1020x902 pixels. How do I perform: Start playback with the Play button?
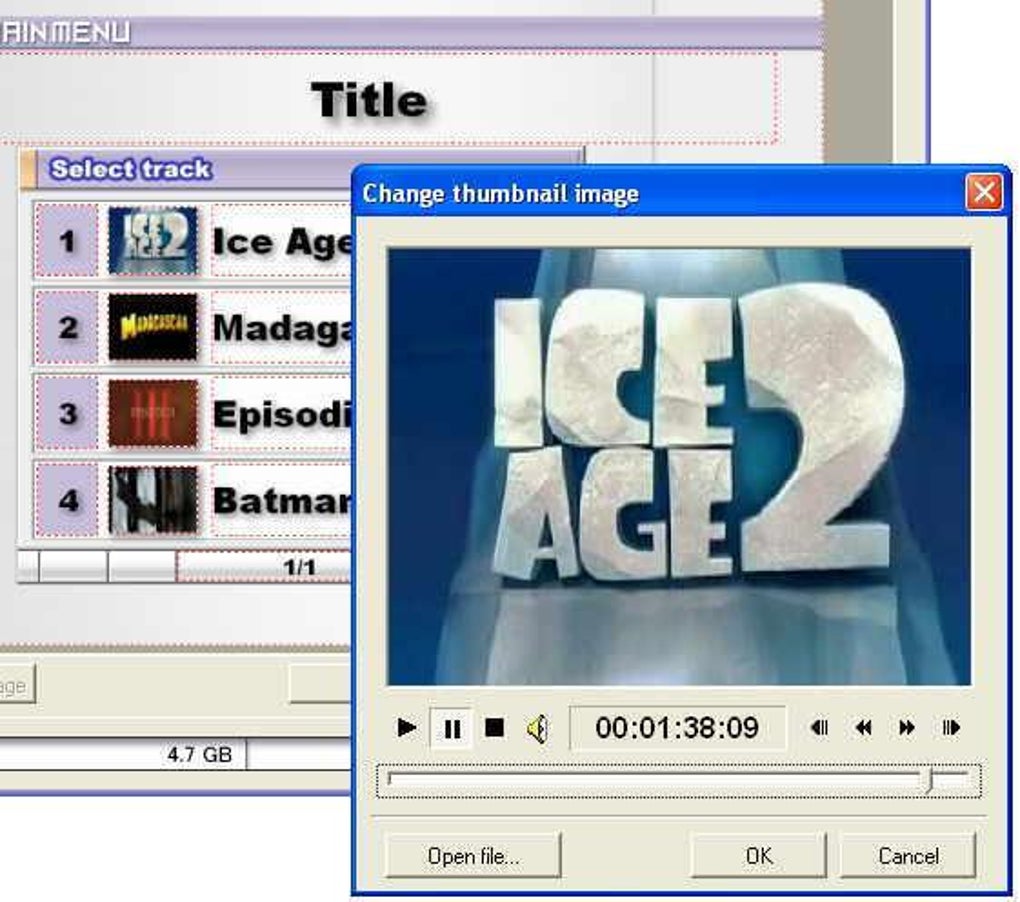coord(407,728)
